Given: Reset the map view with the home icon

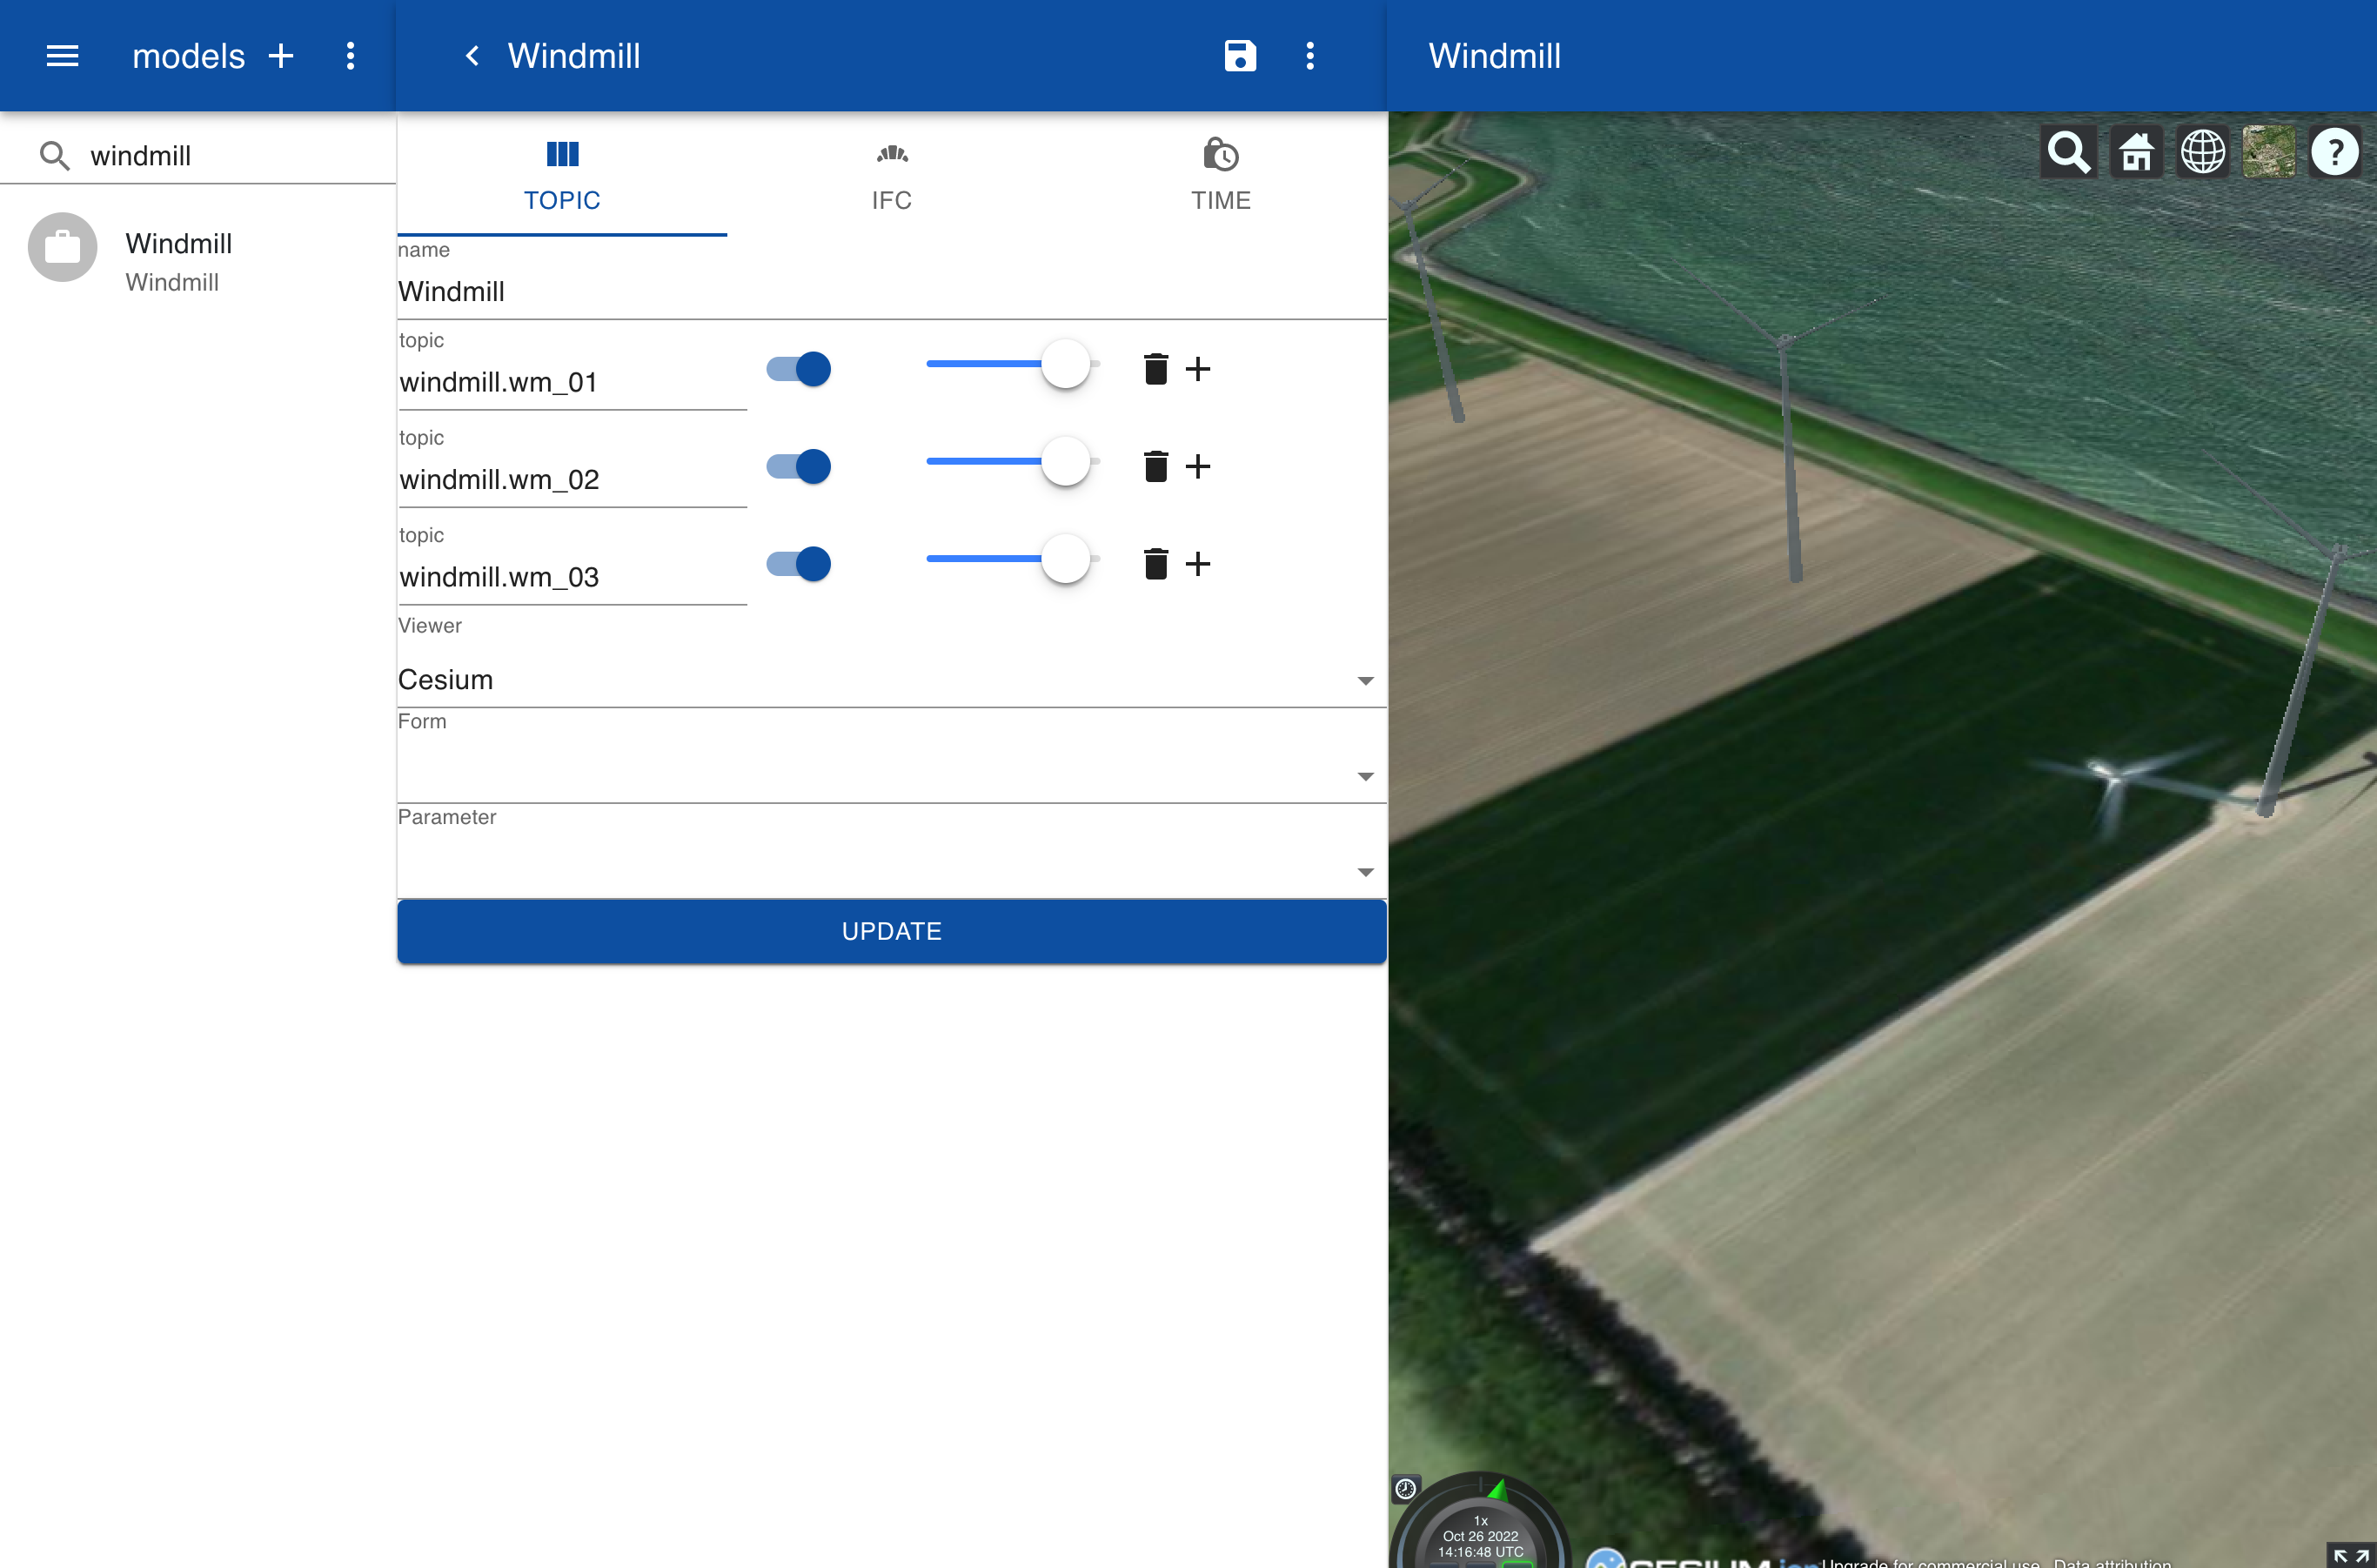Looking at the screenshot, I should (x=2135, y=153).
